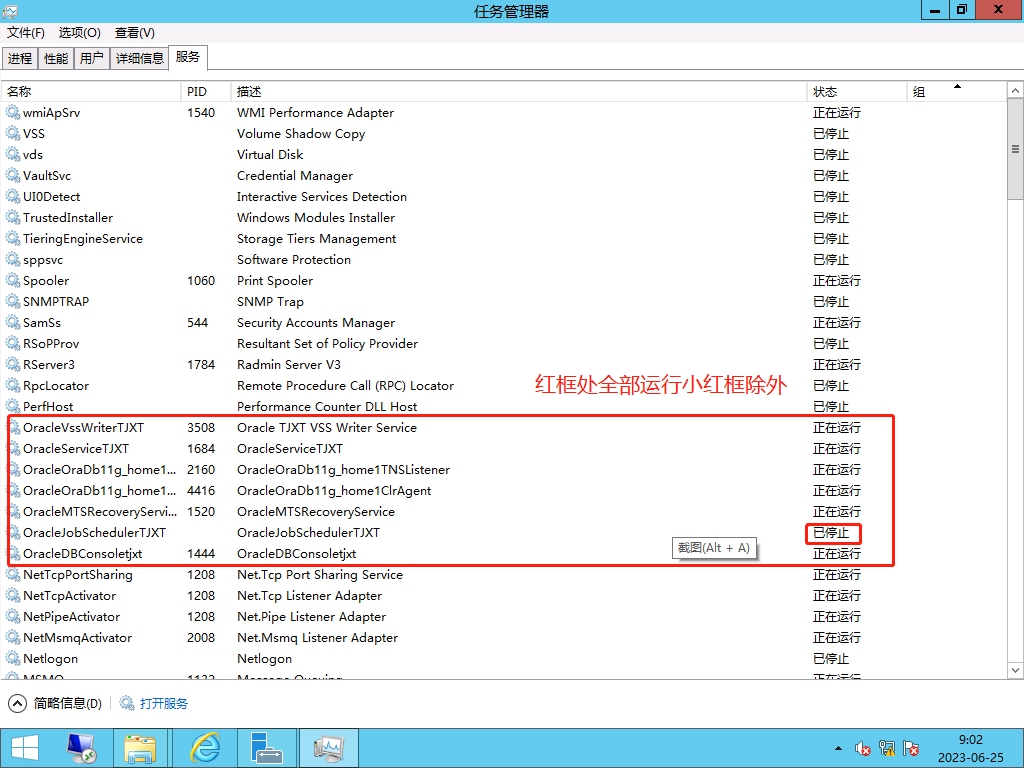Click the gear icon beside Netlogon
The height and width of the screenshot is (768, 1024).
click(x=12, y=658)
